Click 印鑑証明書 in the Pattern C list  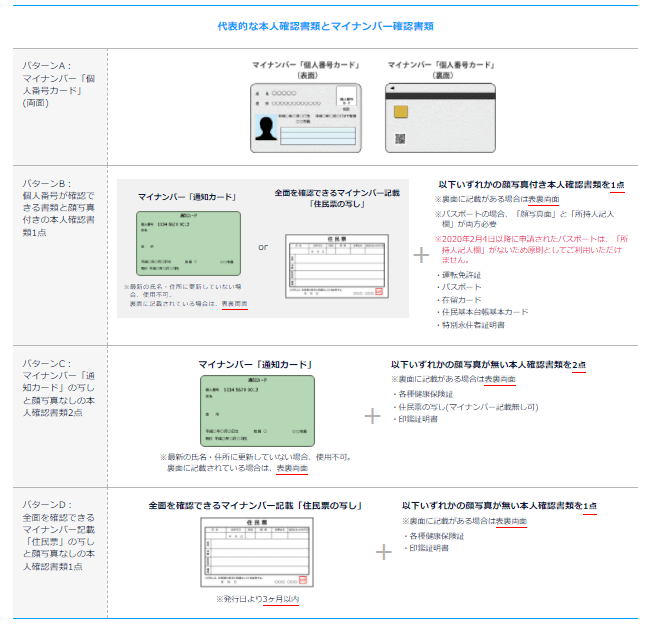pyautogui.click(x=415, y=419)
